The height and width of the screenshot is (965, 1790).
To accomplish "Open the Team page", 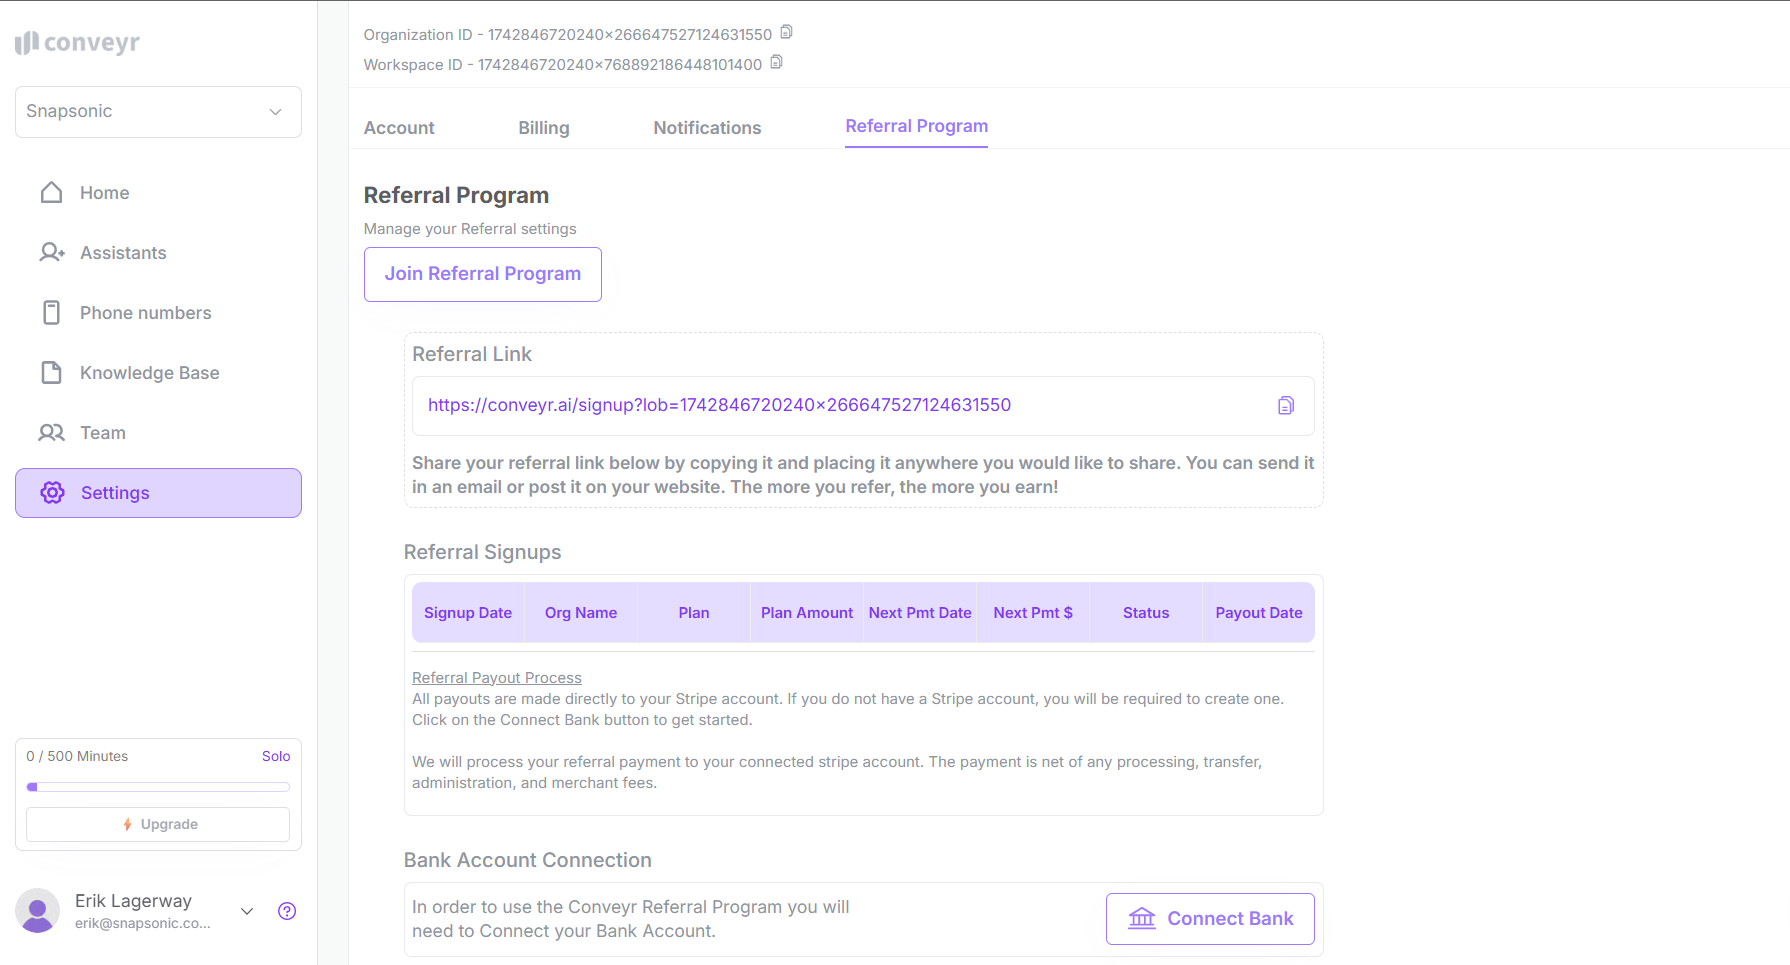I will coord(158,433).
